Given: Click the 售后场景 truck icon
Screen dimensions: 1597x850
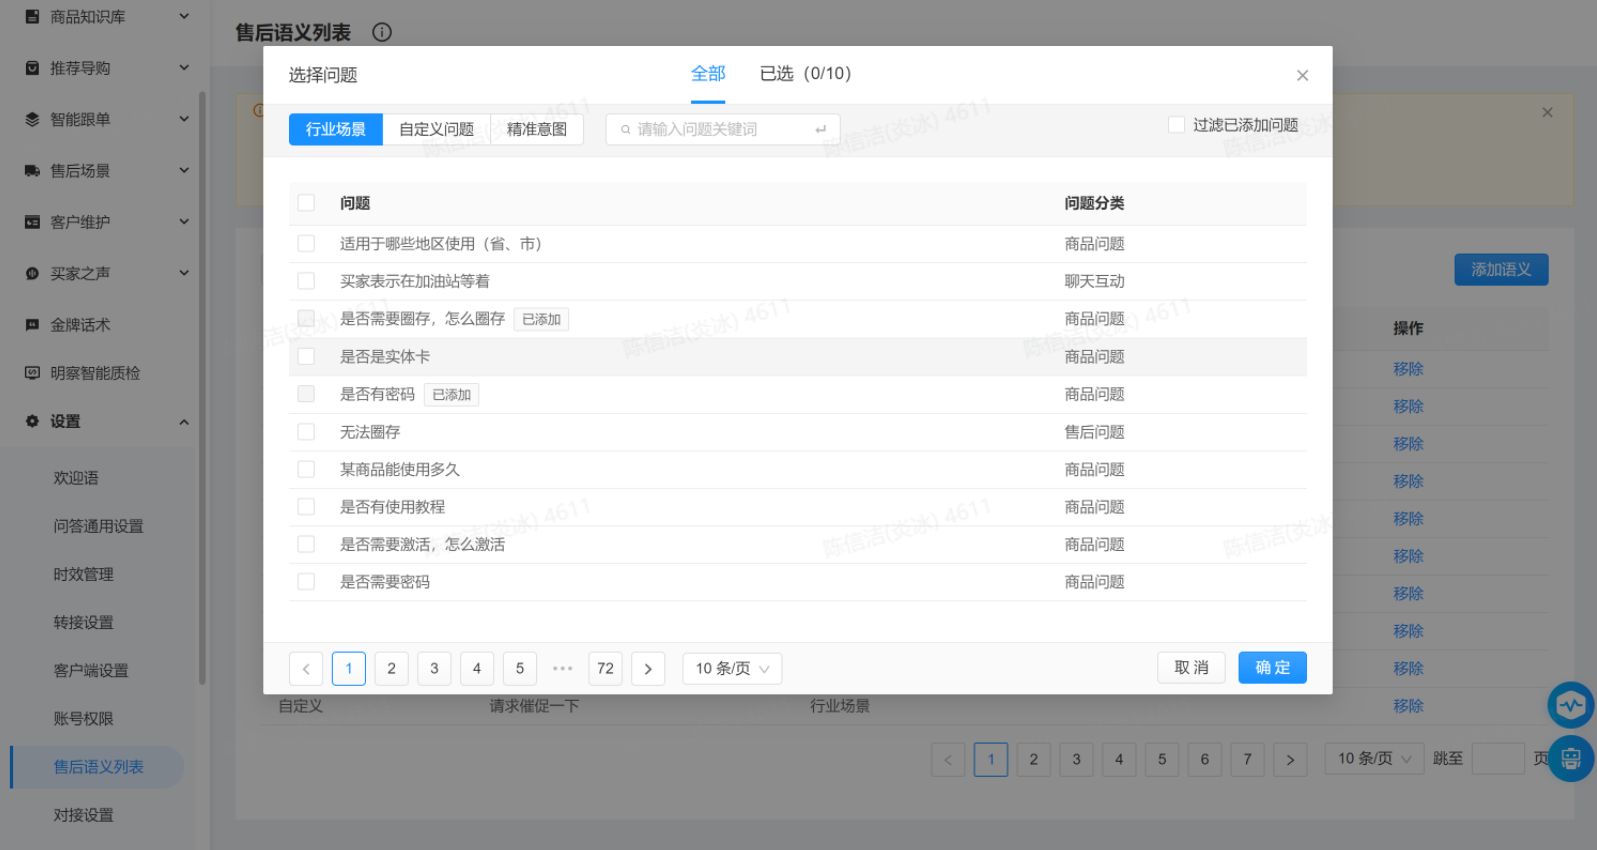Looking at the screenshot, I should click(32, 171).
